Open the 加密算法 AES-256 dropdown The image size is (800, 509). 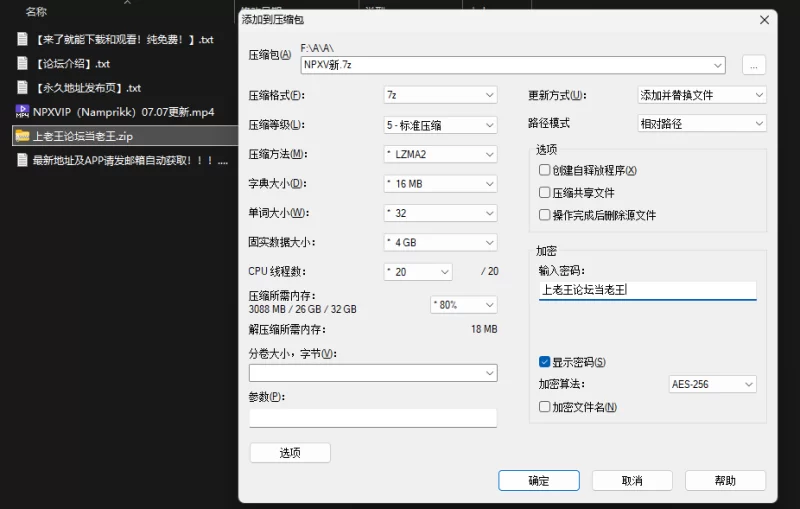coord(712,384)
